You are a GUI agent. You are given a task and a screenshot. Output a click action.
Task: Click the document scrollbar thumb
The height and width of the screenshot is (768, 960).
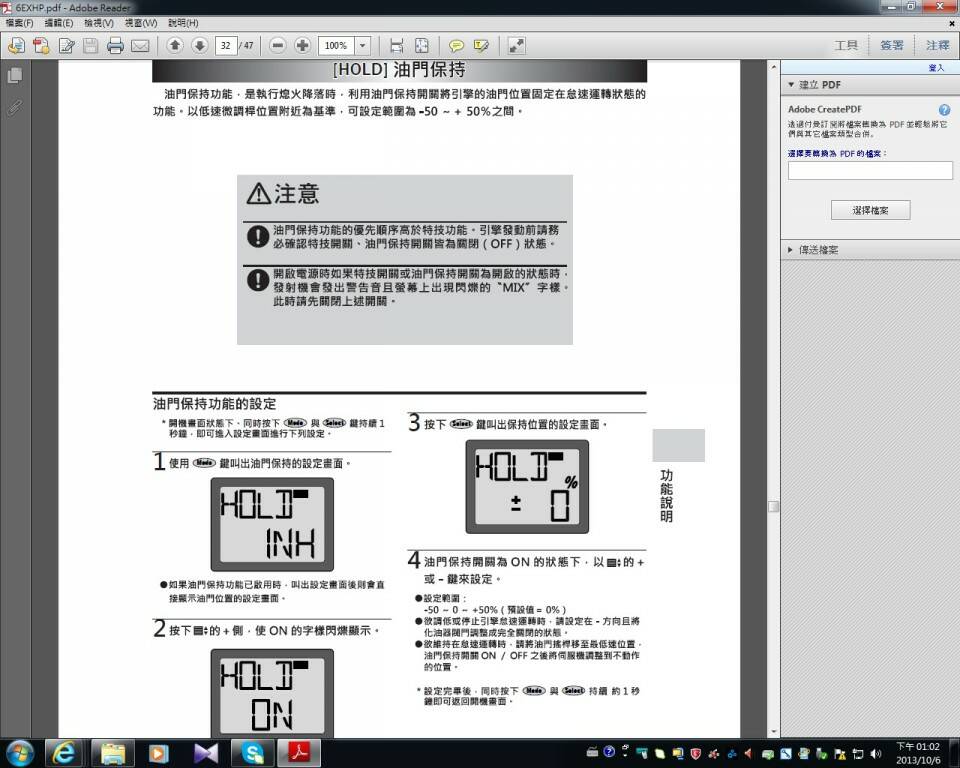774,506
